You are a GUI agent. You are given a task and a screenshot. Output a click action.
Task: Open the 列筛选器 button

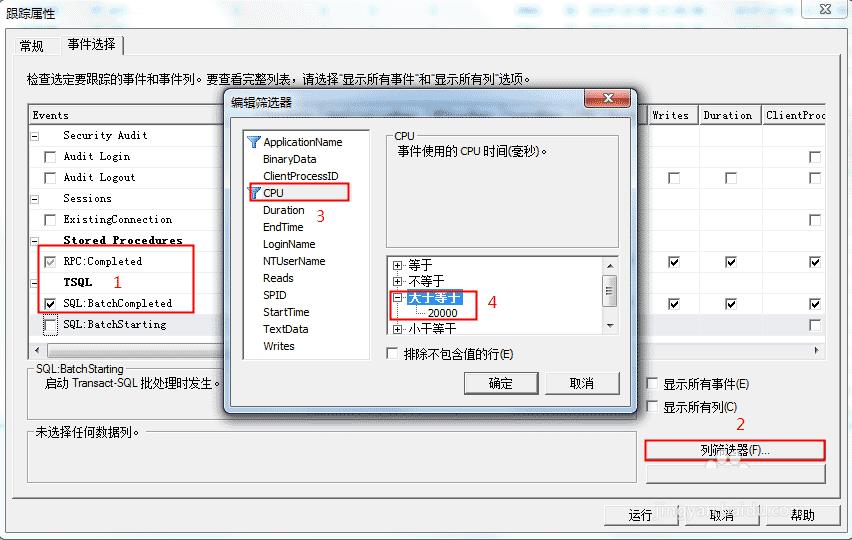click(x=735, y=450)
